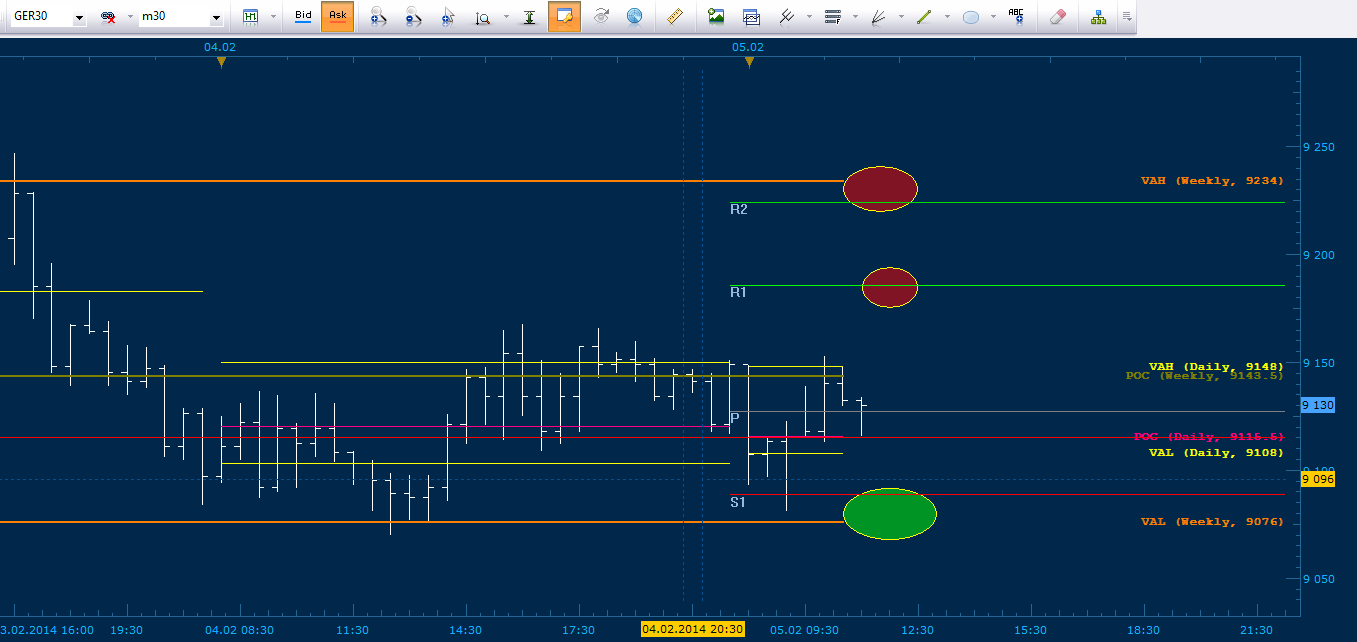Select the ABC text label tool
The width and height of the screenshot is (1357, 642).
1016,16
